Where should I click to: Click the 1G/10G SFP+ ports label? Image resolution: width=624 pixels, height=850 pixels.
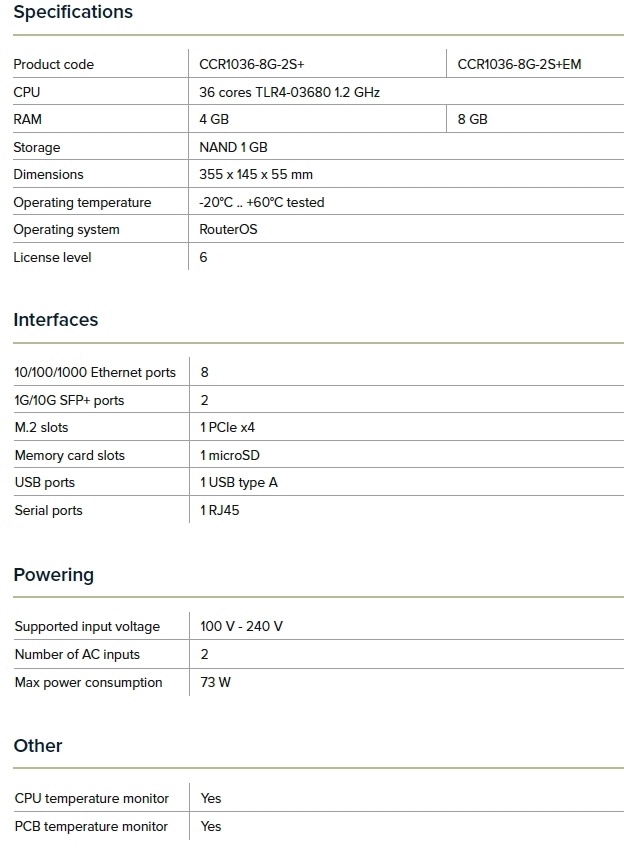69,400
